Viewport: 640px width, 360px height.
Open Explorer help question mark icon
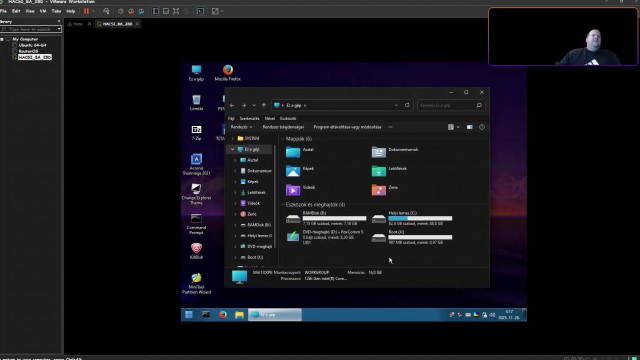(x=482, y=127)
